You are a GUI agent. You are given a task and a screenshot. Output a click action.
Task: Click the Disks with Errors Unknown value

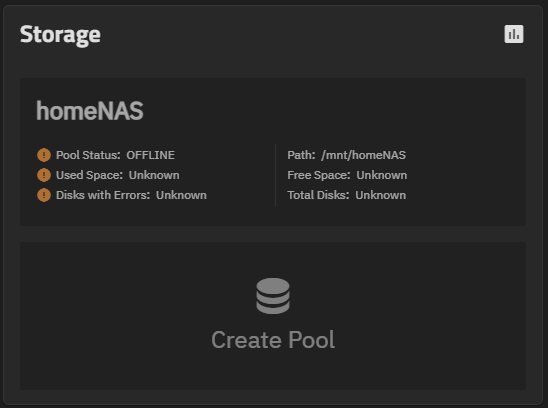(181, 195)
